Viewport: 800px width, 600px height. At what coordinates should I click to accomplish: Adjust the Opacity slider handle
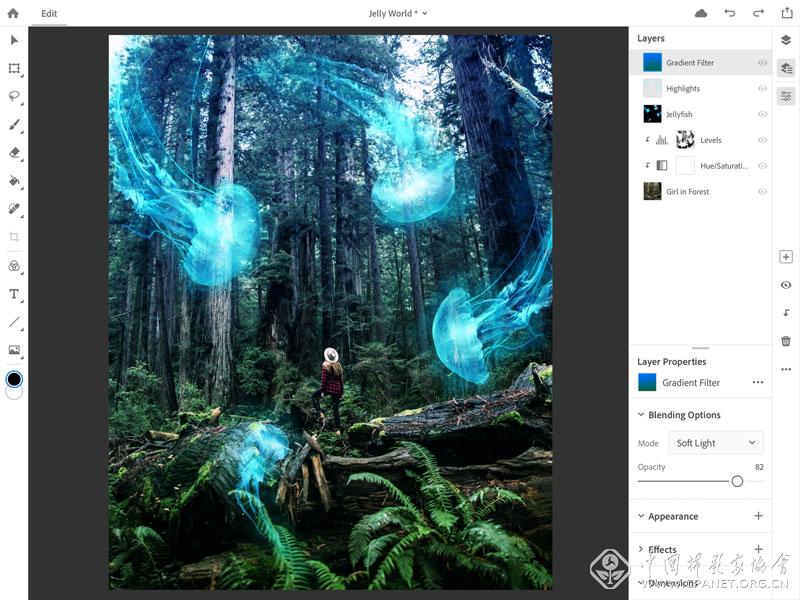[x=737, y=481]
